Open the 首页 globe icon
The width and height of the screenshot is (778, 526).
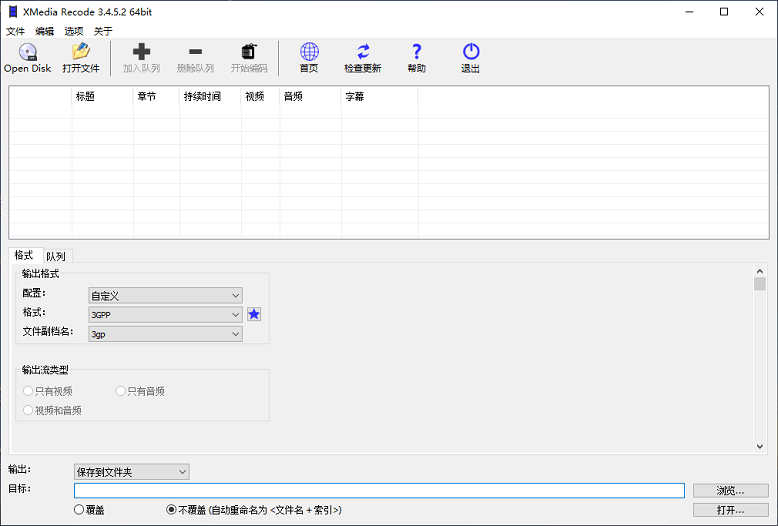click(x=309, y=52)
